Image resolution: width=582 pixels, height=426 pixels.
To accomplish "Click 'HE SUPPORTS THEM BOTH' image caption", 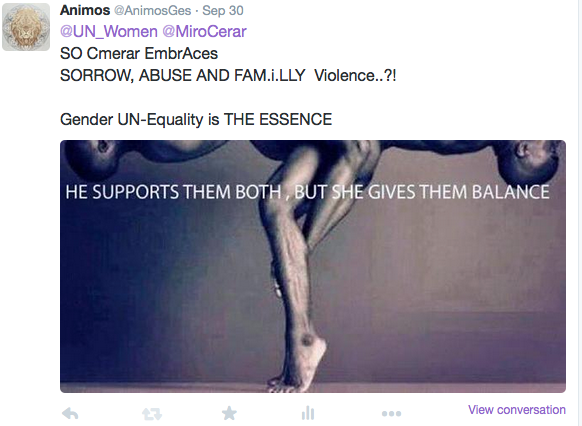I will click(x=173, y=192).
